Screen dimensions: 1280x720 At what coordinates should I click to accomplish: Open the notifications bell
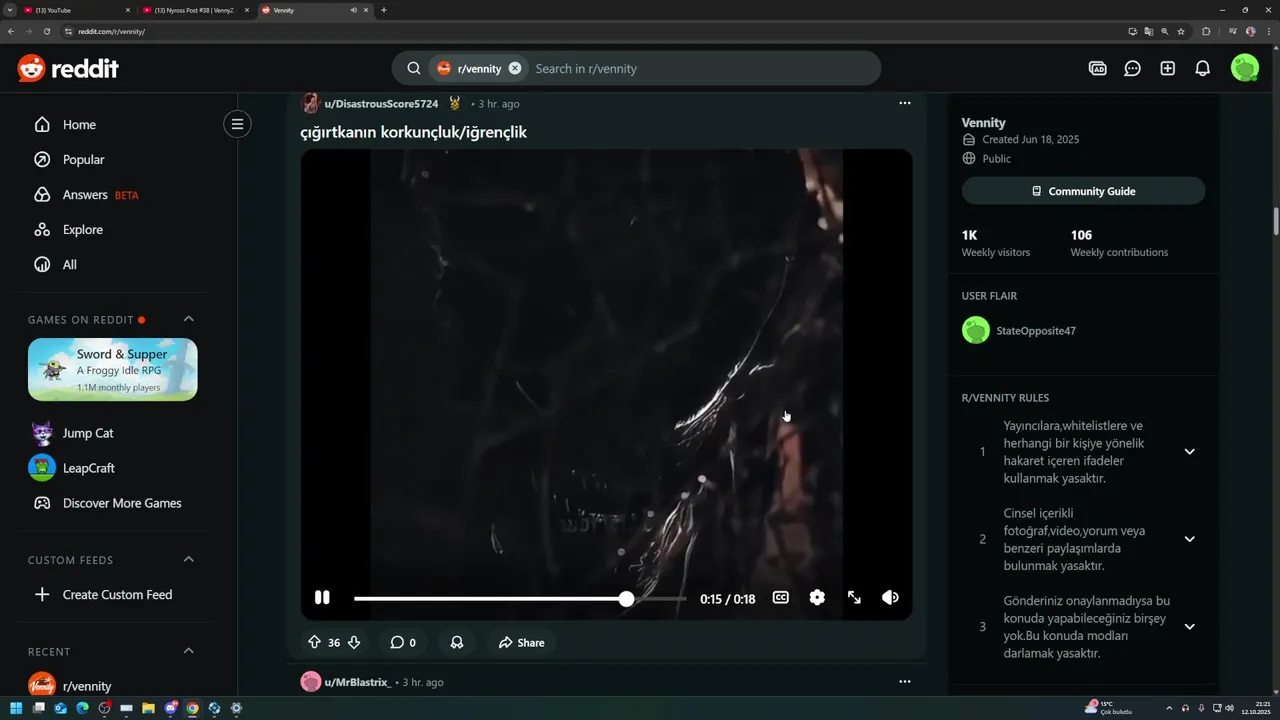pos(1203,68)
